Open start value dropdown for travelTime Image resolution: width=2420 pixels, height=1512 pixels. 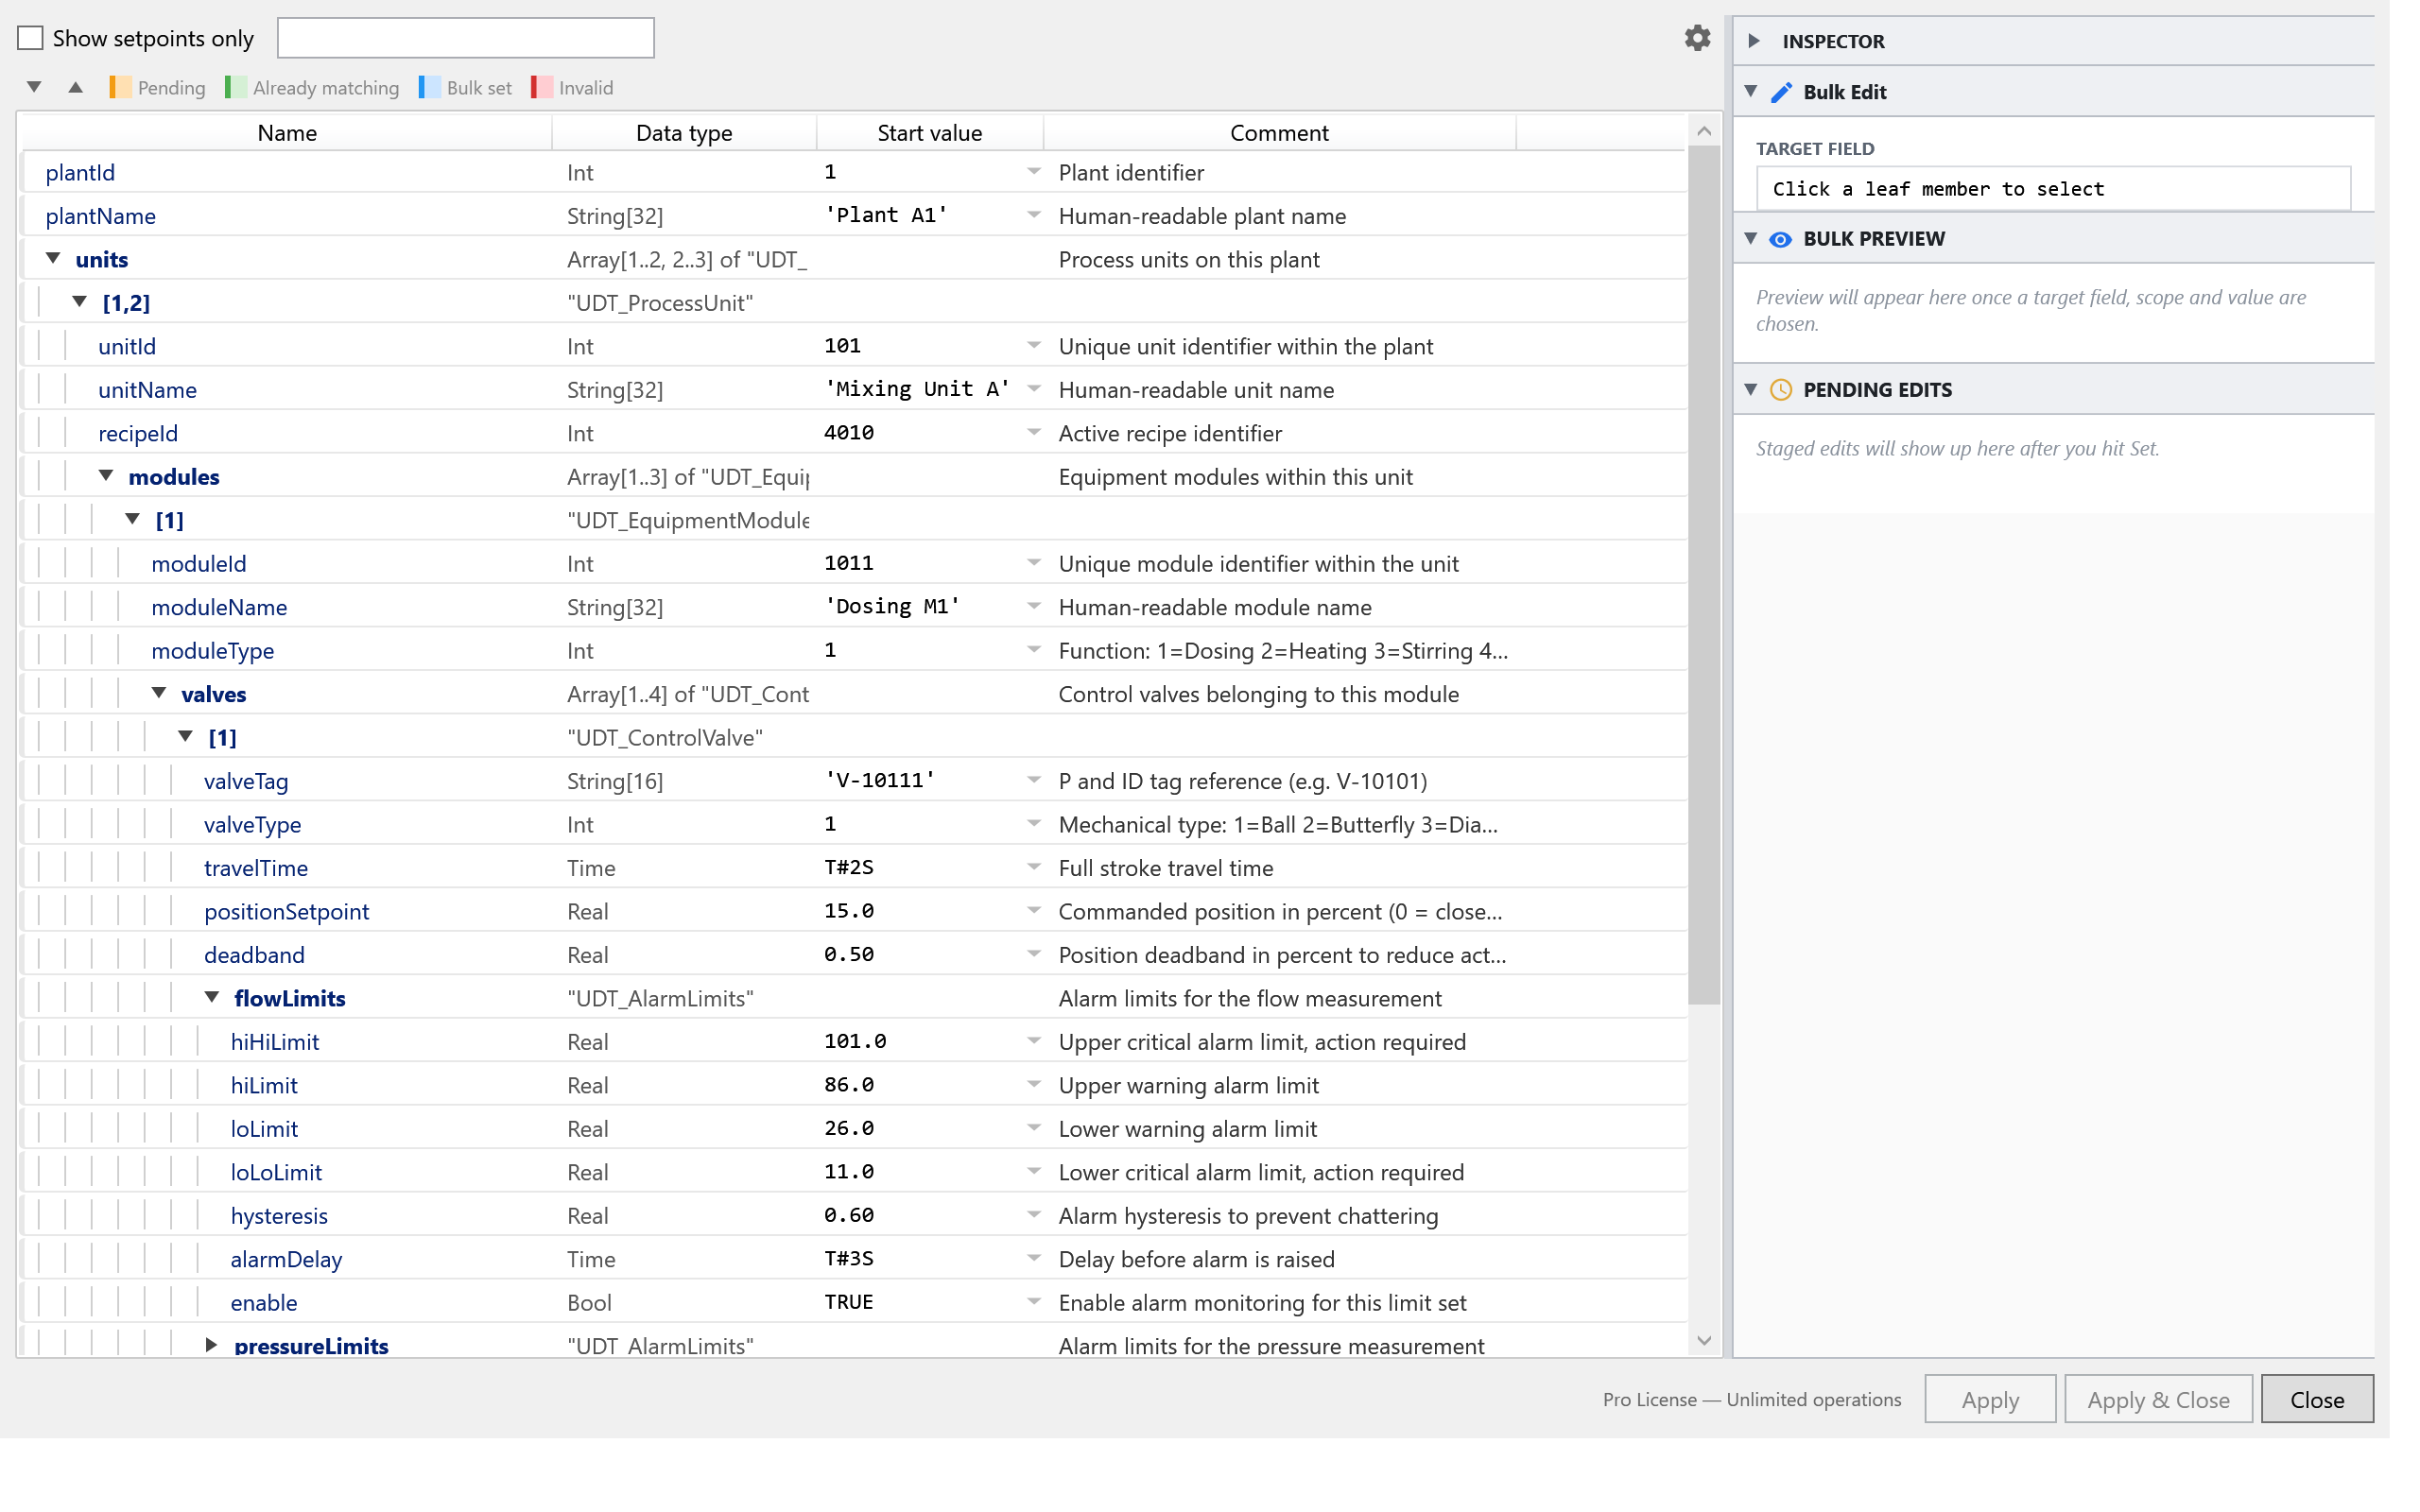(x=1034, y=867)
